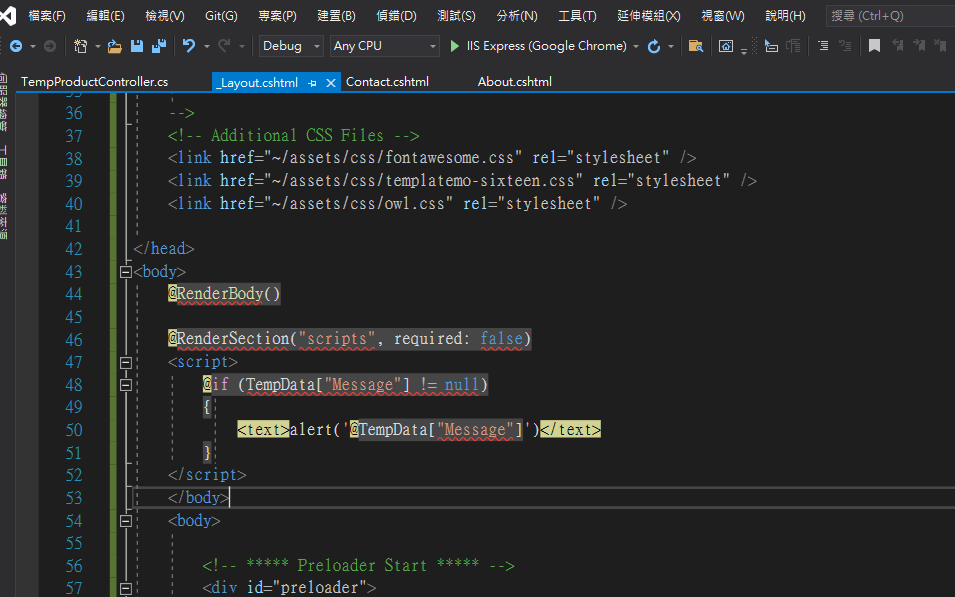
Task: Save the current file with the single disk icon
Action: [x=137, y=46]
